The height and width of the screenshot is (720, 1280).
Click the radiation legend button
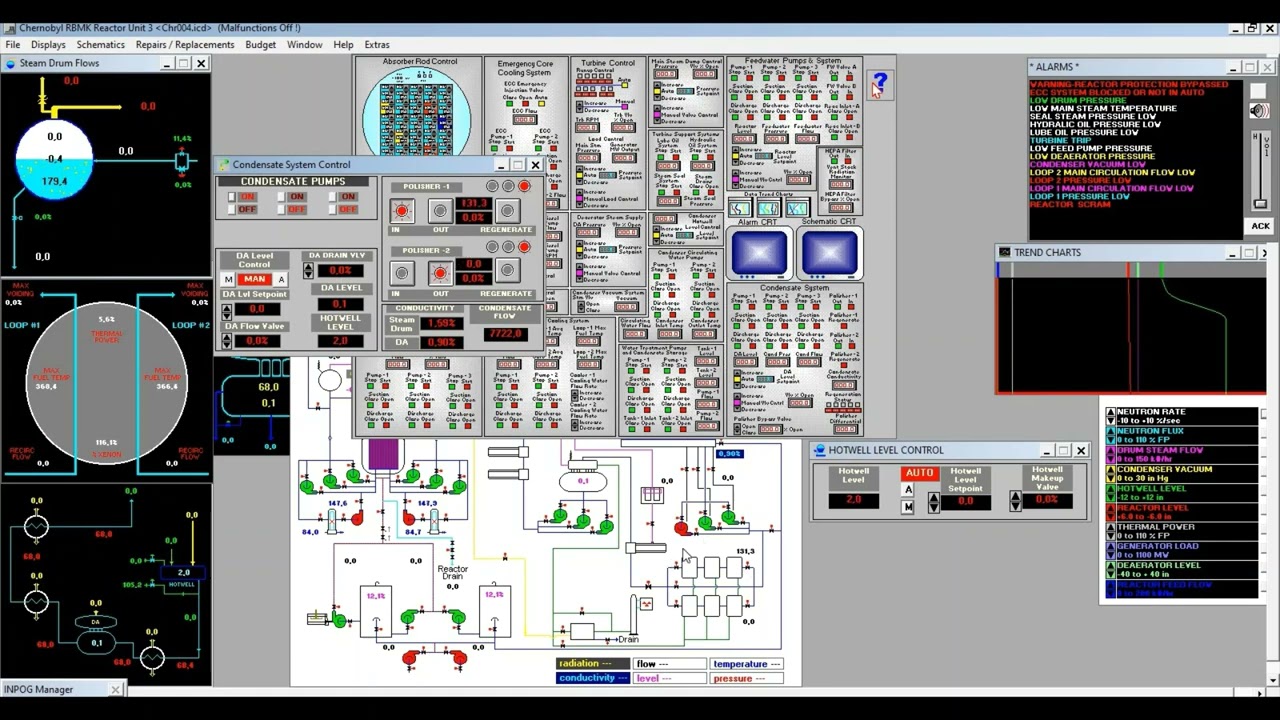point(593,664)
